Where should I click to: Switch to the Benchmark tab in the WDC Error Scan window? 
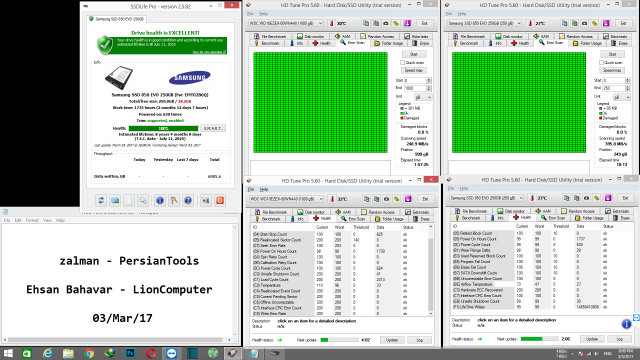point(267,43)
